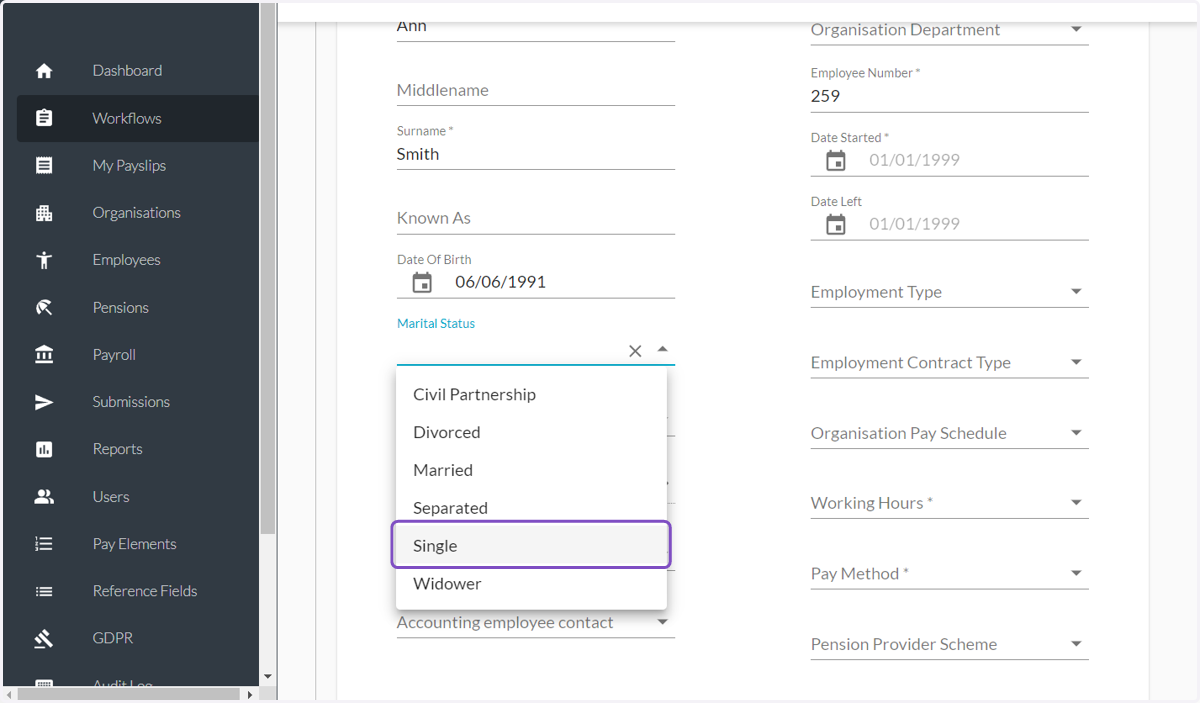This screenshot has height=703, width=1200.
Task: Pick Widower in the Marital Status list
Action: [x=531, y=584]
